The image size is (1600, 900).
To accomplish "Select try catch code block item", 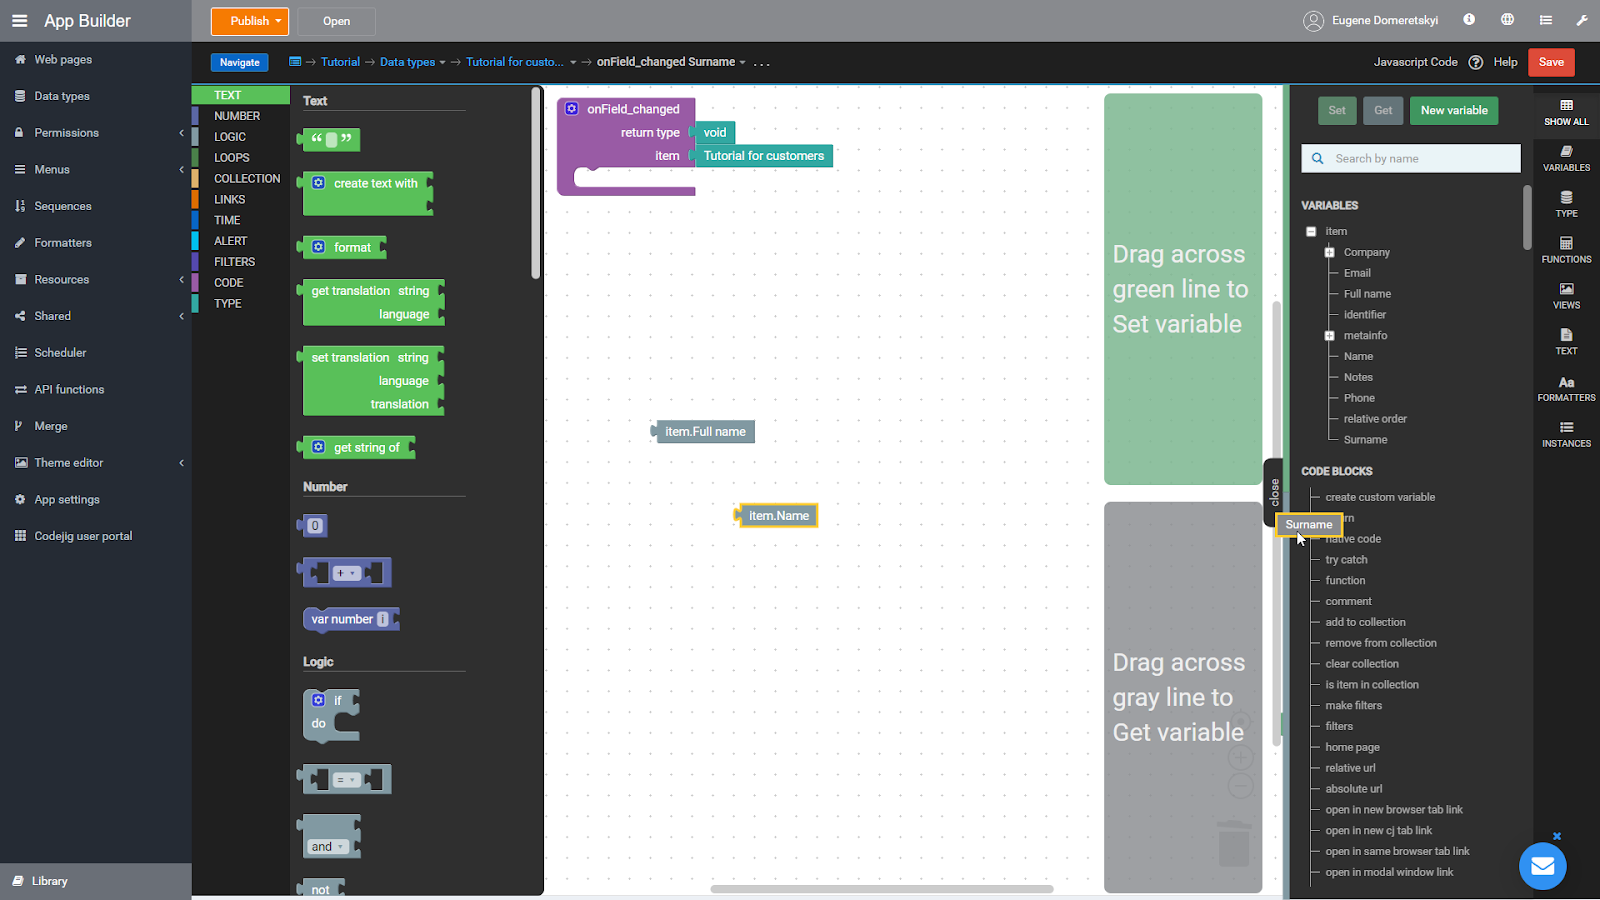I will click(x=1346, y=560).
